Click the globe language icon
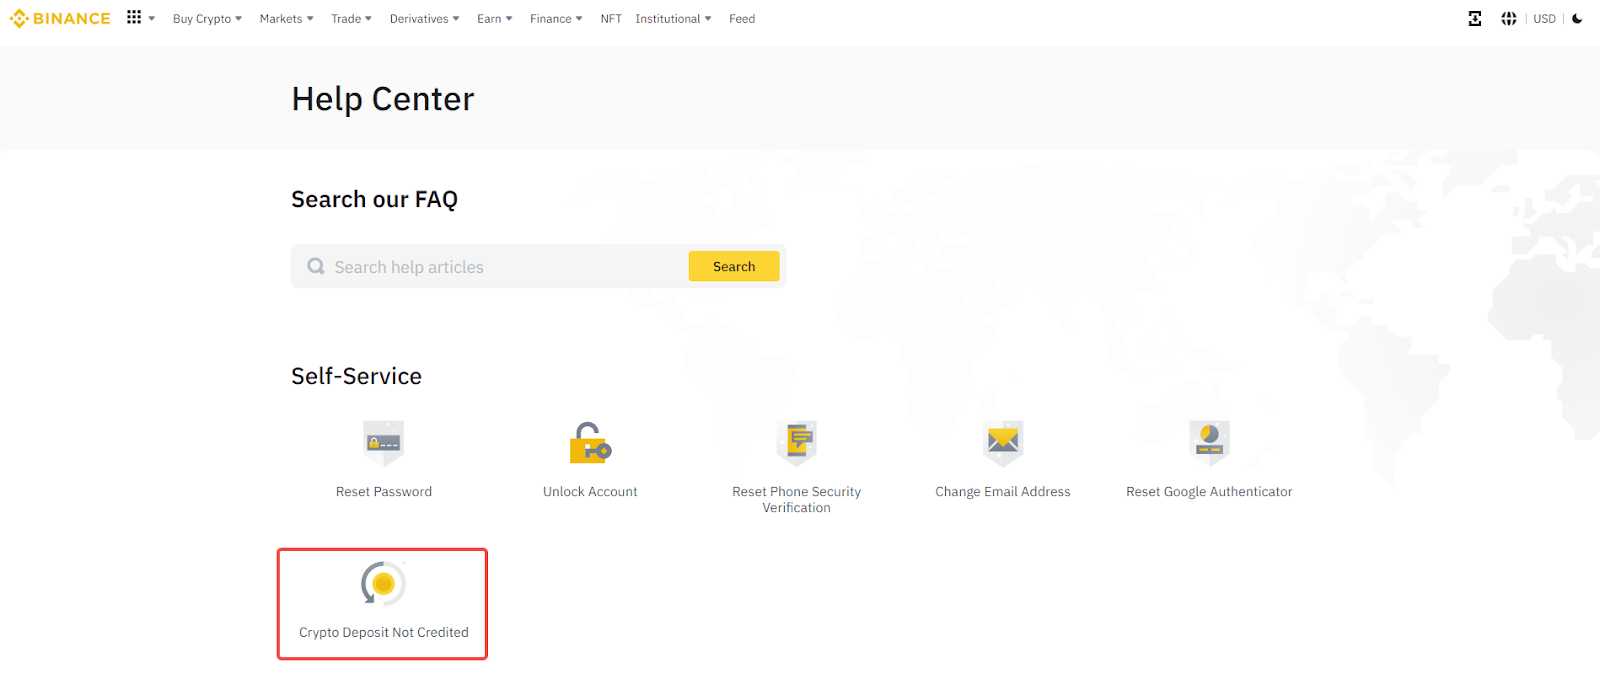 tap(1509, 19)
